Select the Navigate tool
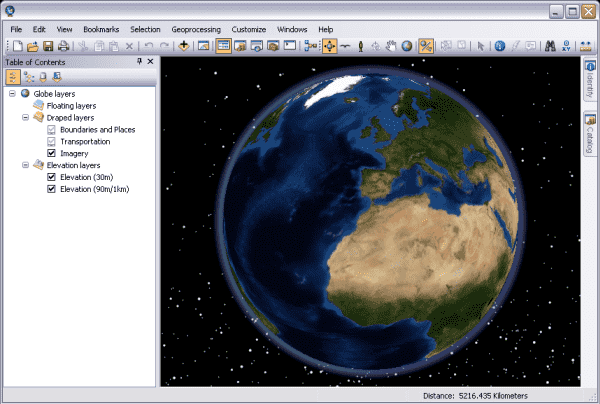 pos(329,46)
